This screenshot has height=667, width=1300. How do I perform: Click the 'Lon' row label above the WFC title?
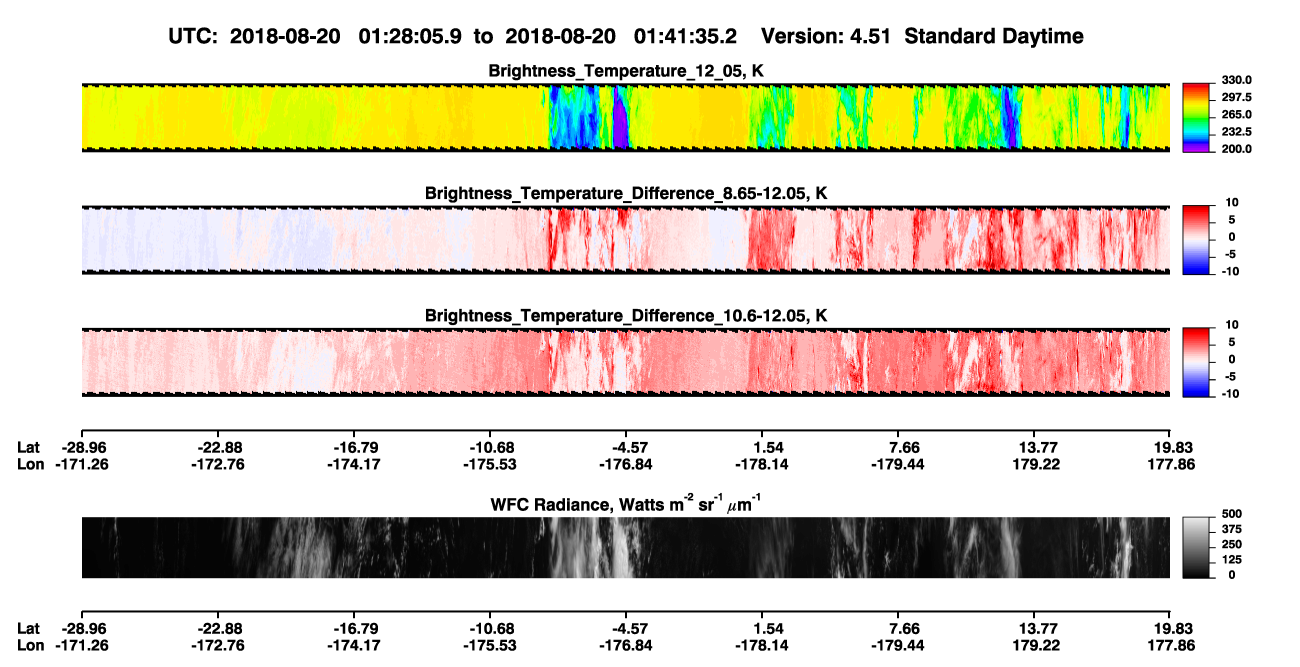tap(30, 465)
